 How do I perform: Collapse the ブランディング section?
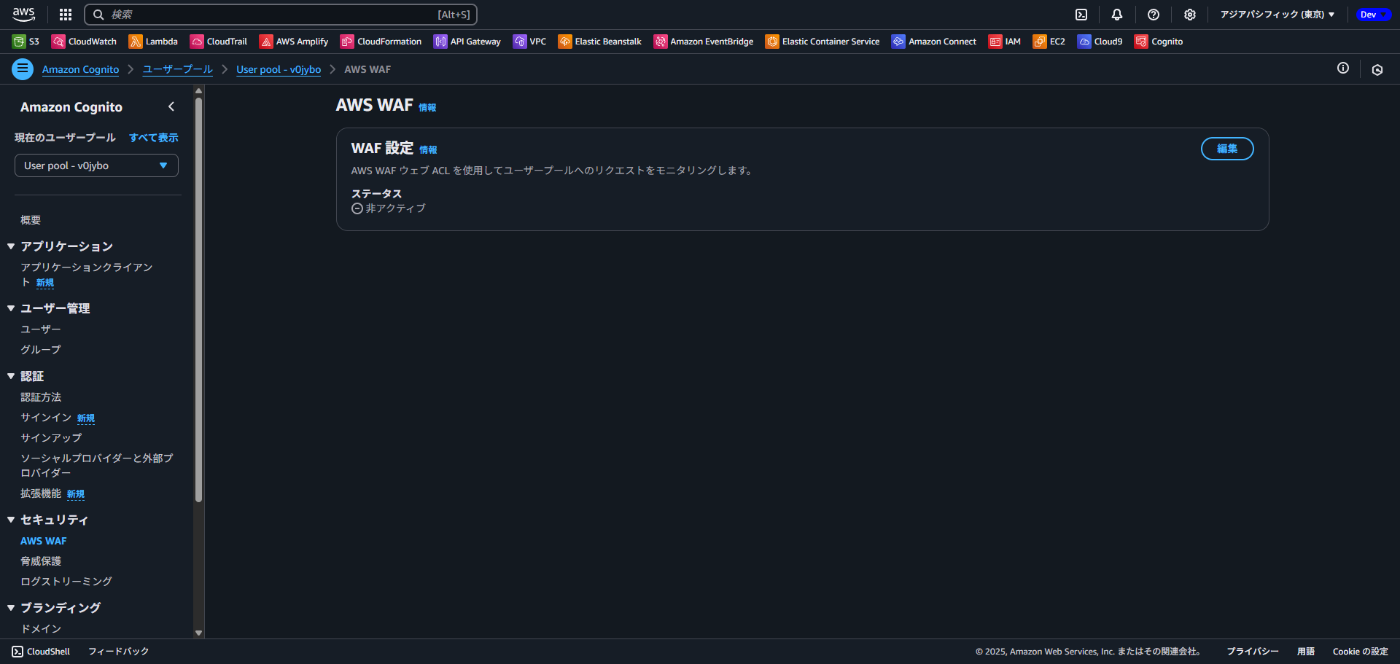(11, 608)
